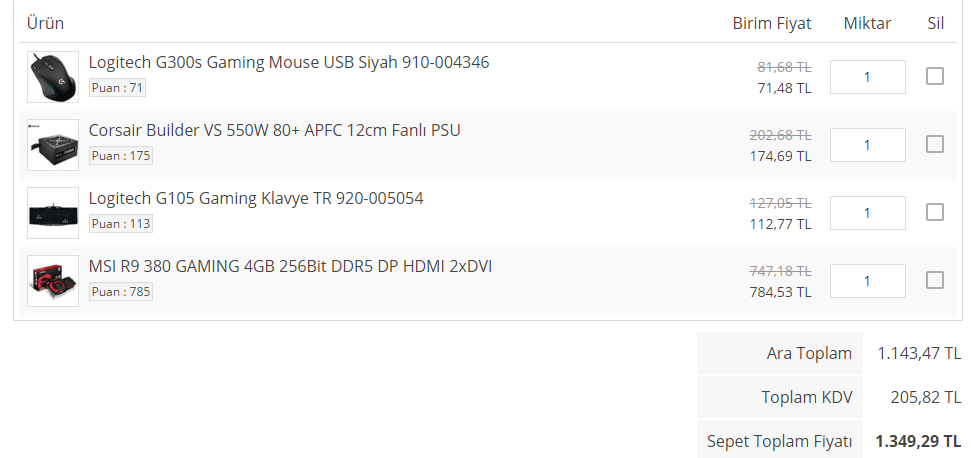Select delete checkbox for Logitech G105 keyboard
Viewport: 971px width, 458px height.
935,212
